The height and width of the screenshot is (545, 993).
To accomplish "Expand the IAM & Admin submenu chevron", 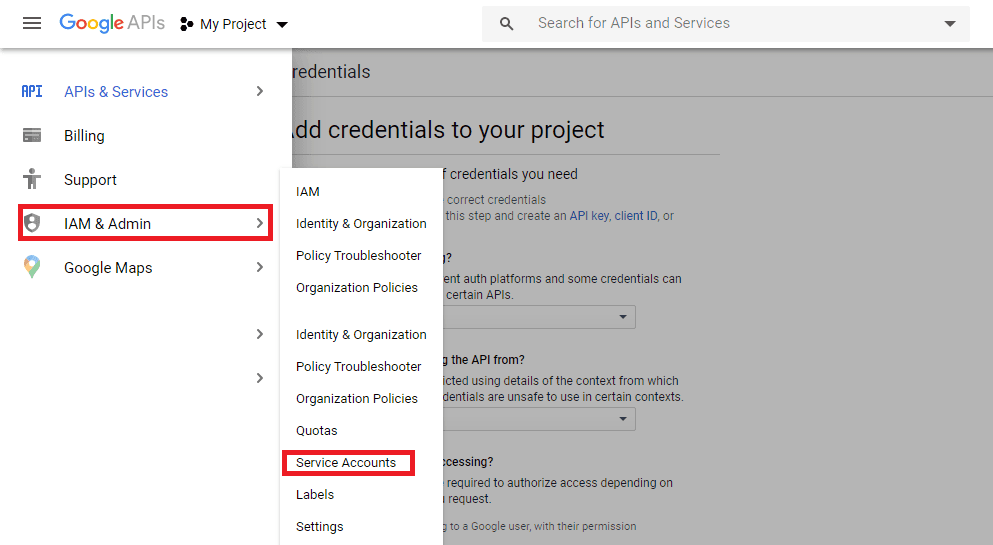I will (260, 223).
